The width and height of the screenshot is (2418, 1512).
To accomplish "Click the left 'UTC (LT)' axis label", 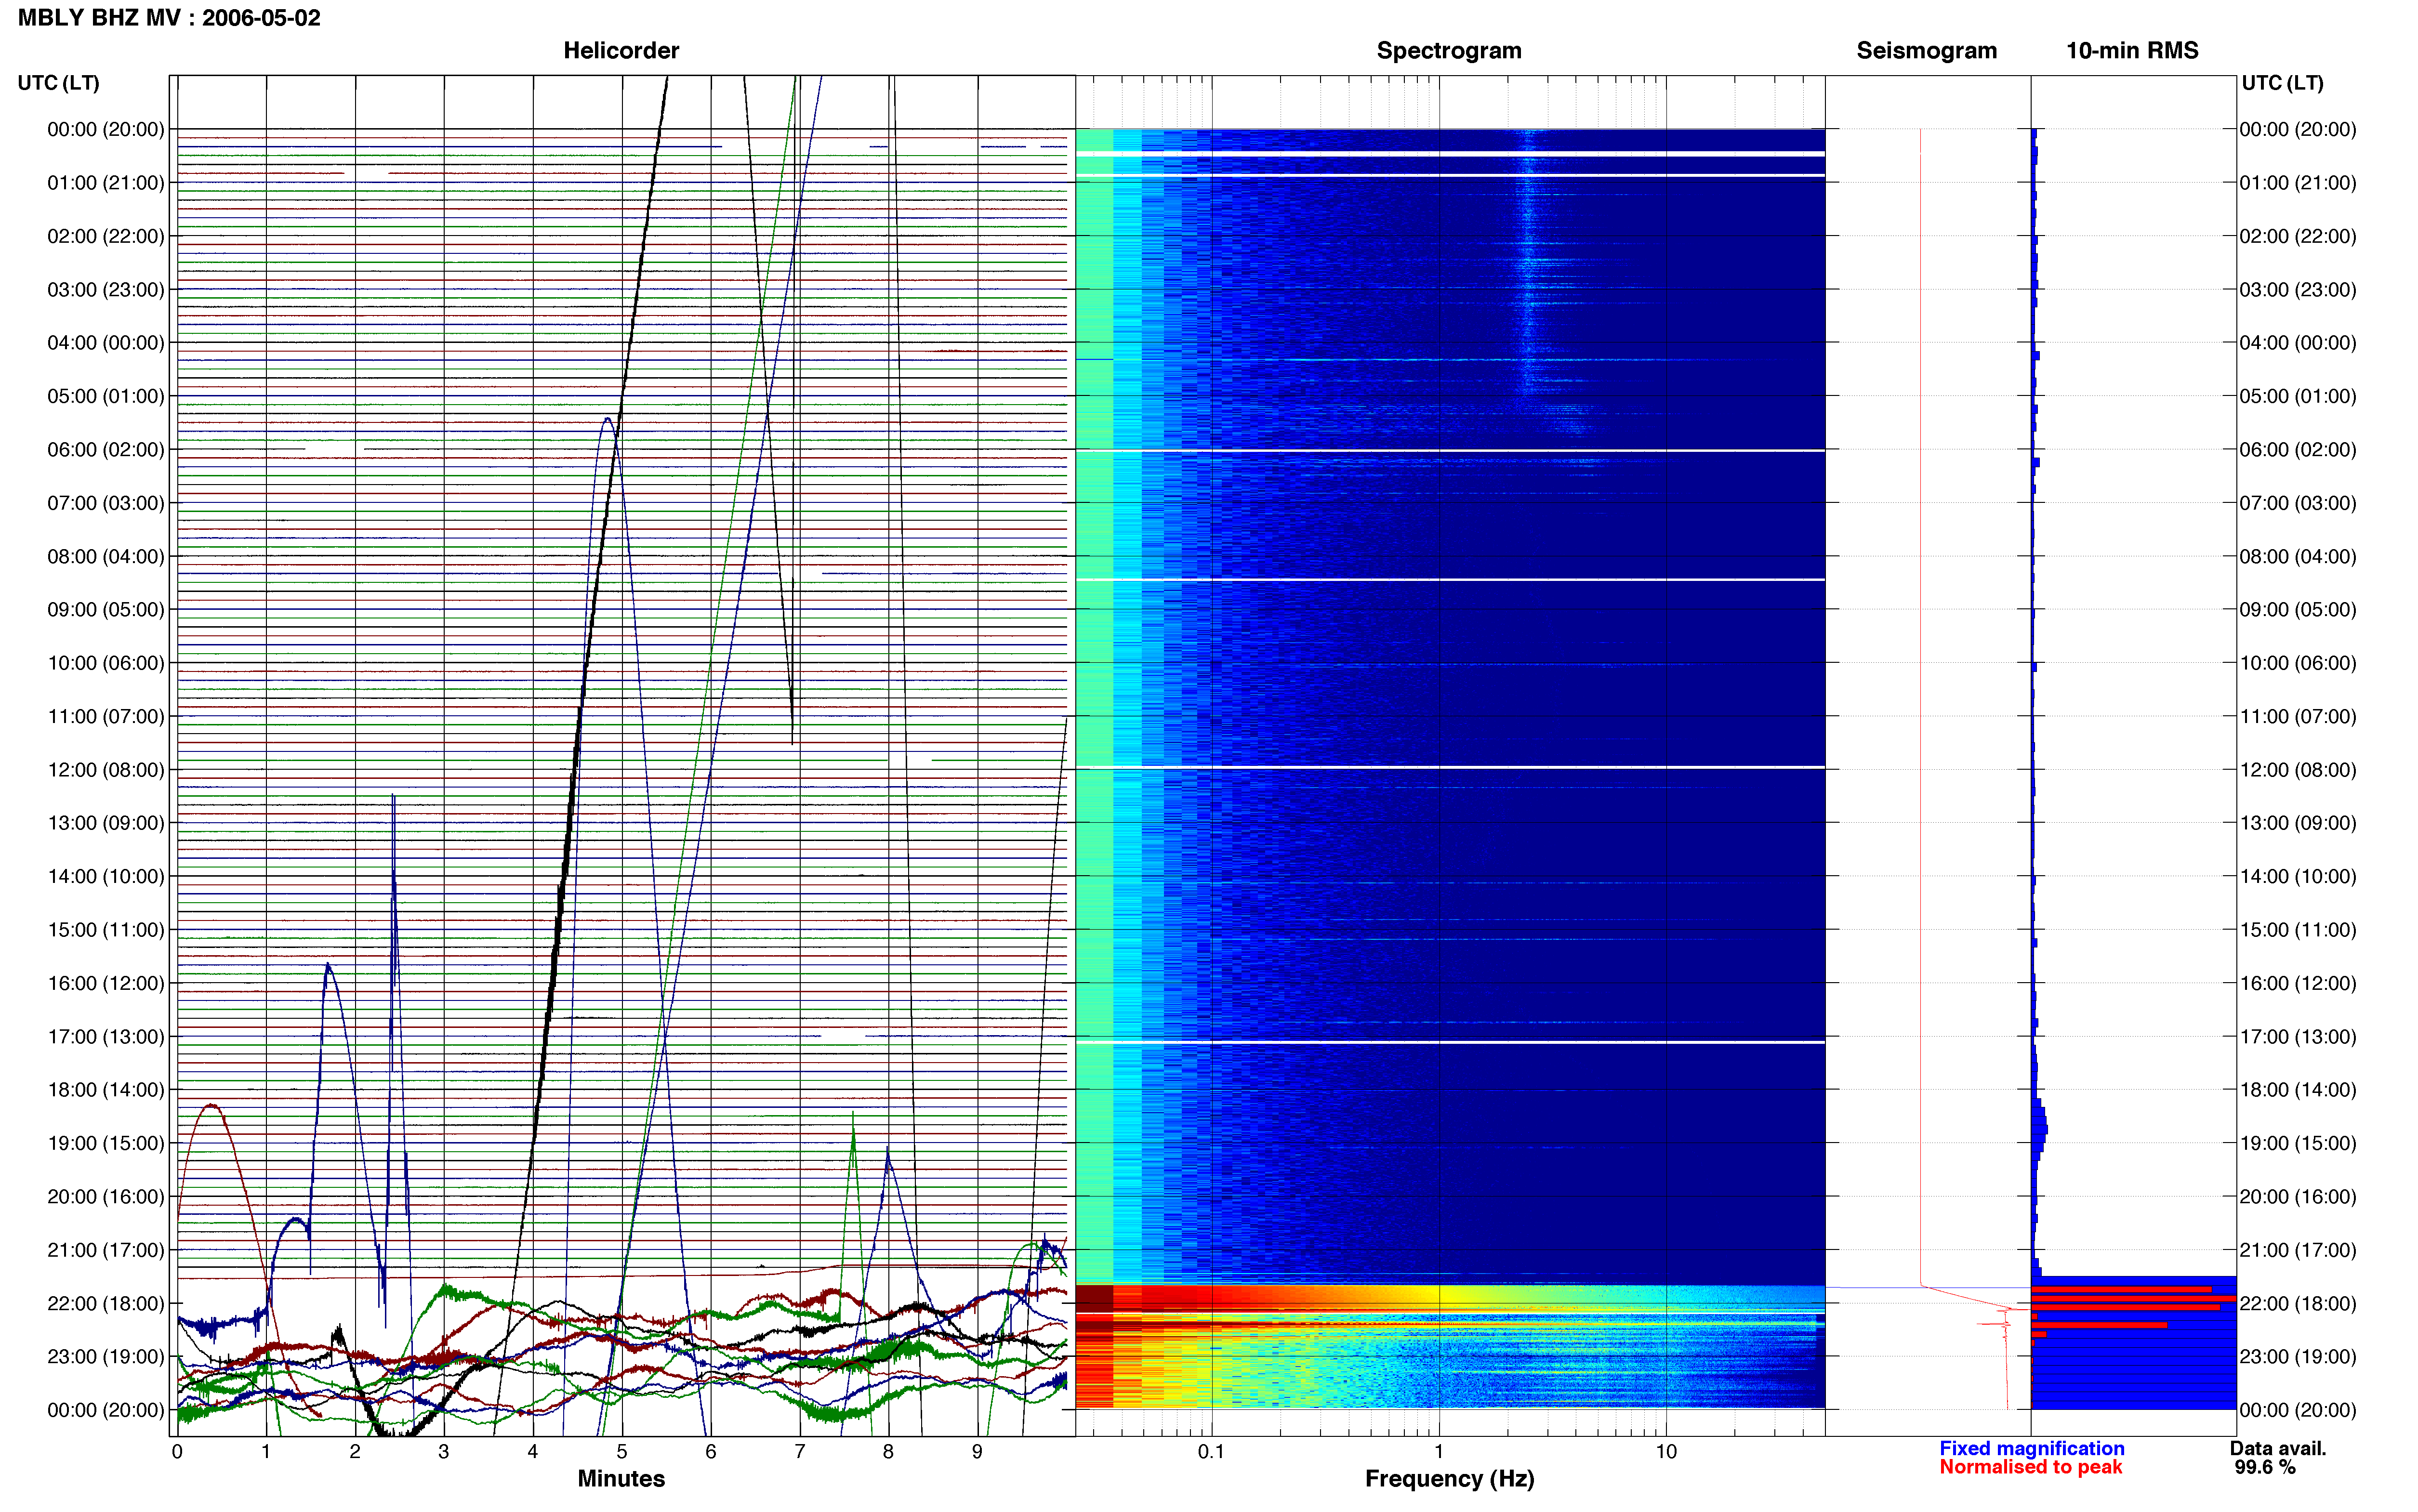I will pyautogui.click(x=58, y=83).
